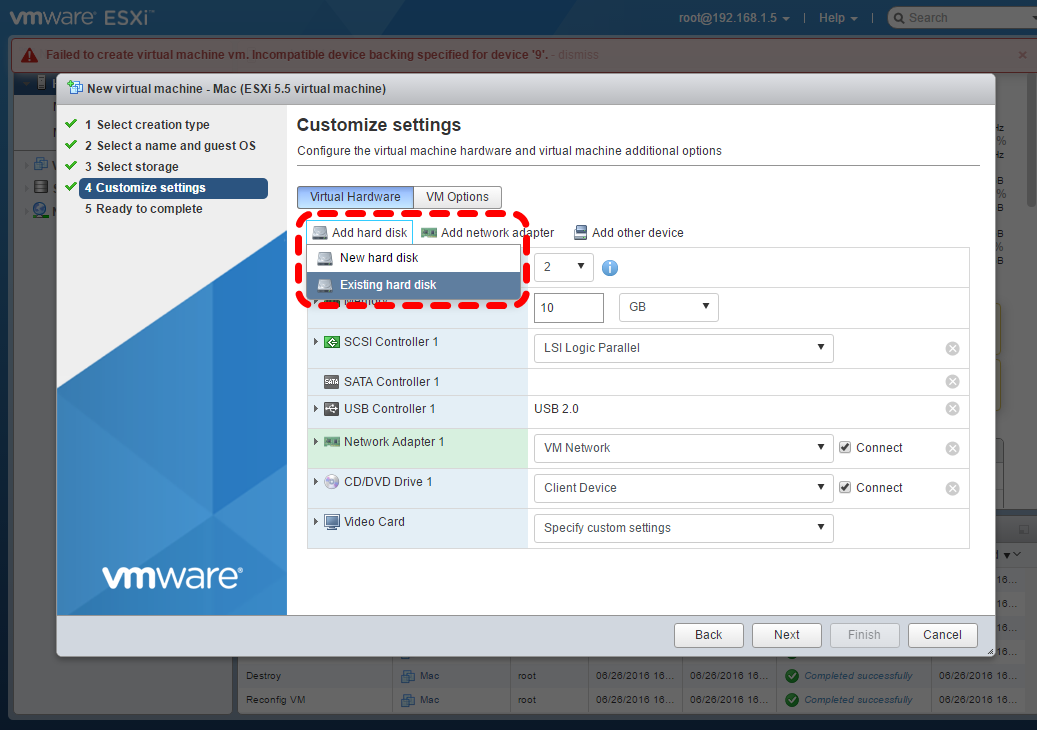Screen dimensions: 1037x730
Task: Open the CPU count dropdown showing 2
Action: [563, 267]
